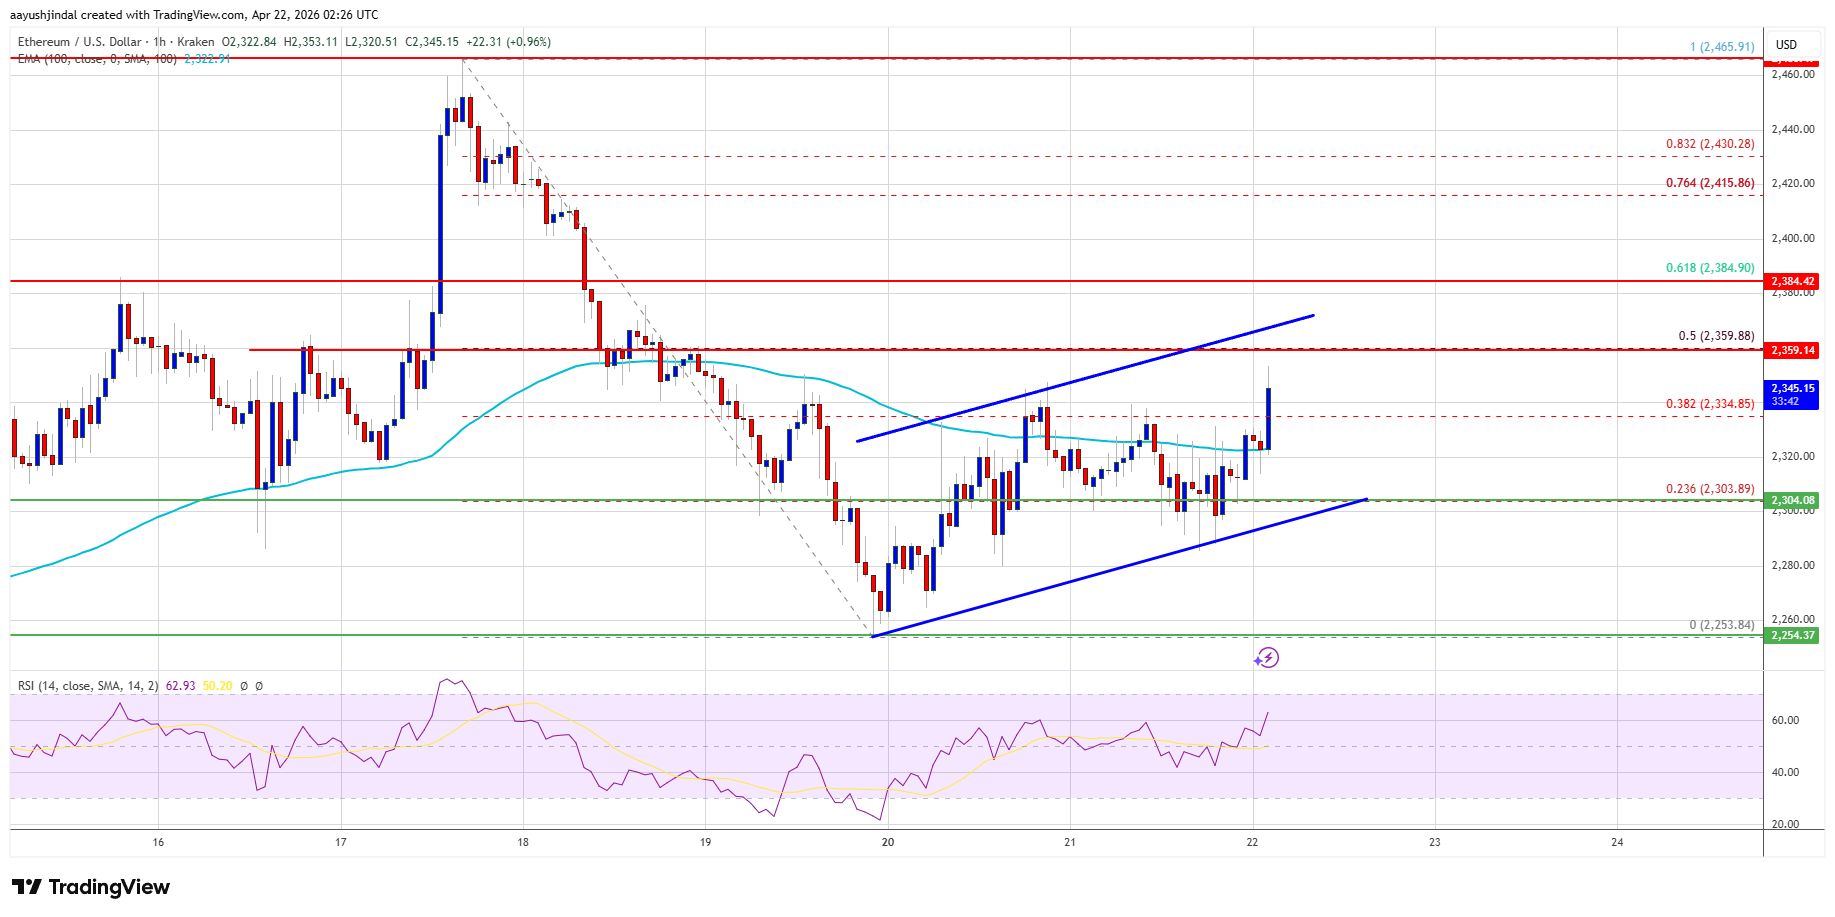Toggle visibility of the EMA (100, close) indicator

click(x=98, y=59)
